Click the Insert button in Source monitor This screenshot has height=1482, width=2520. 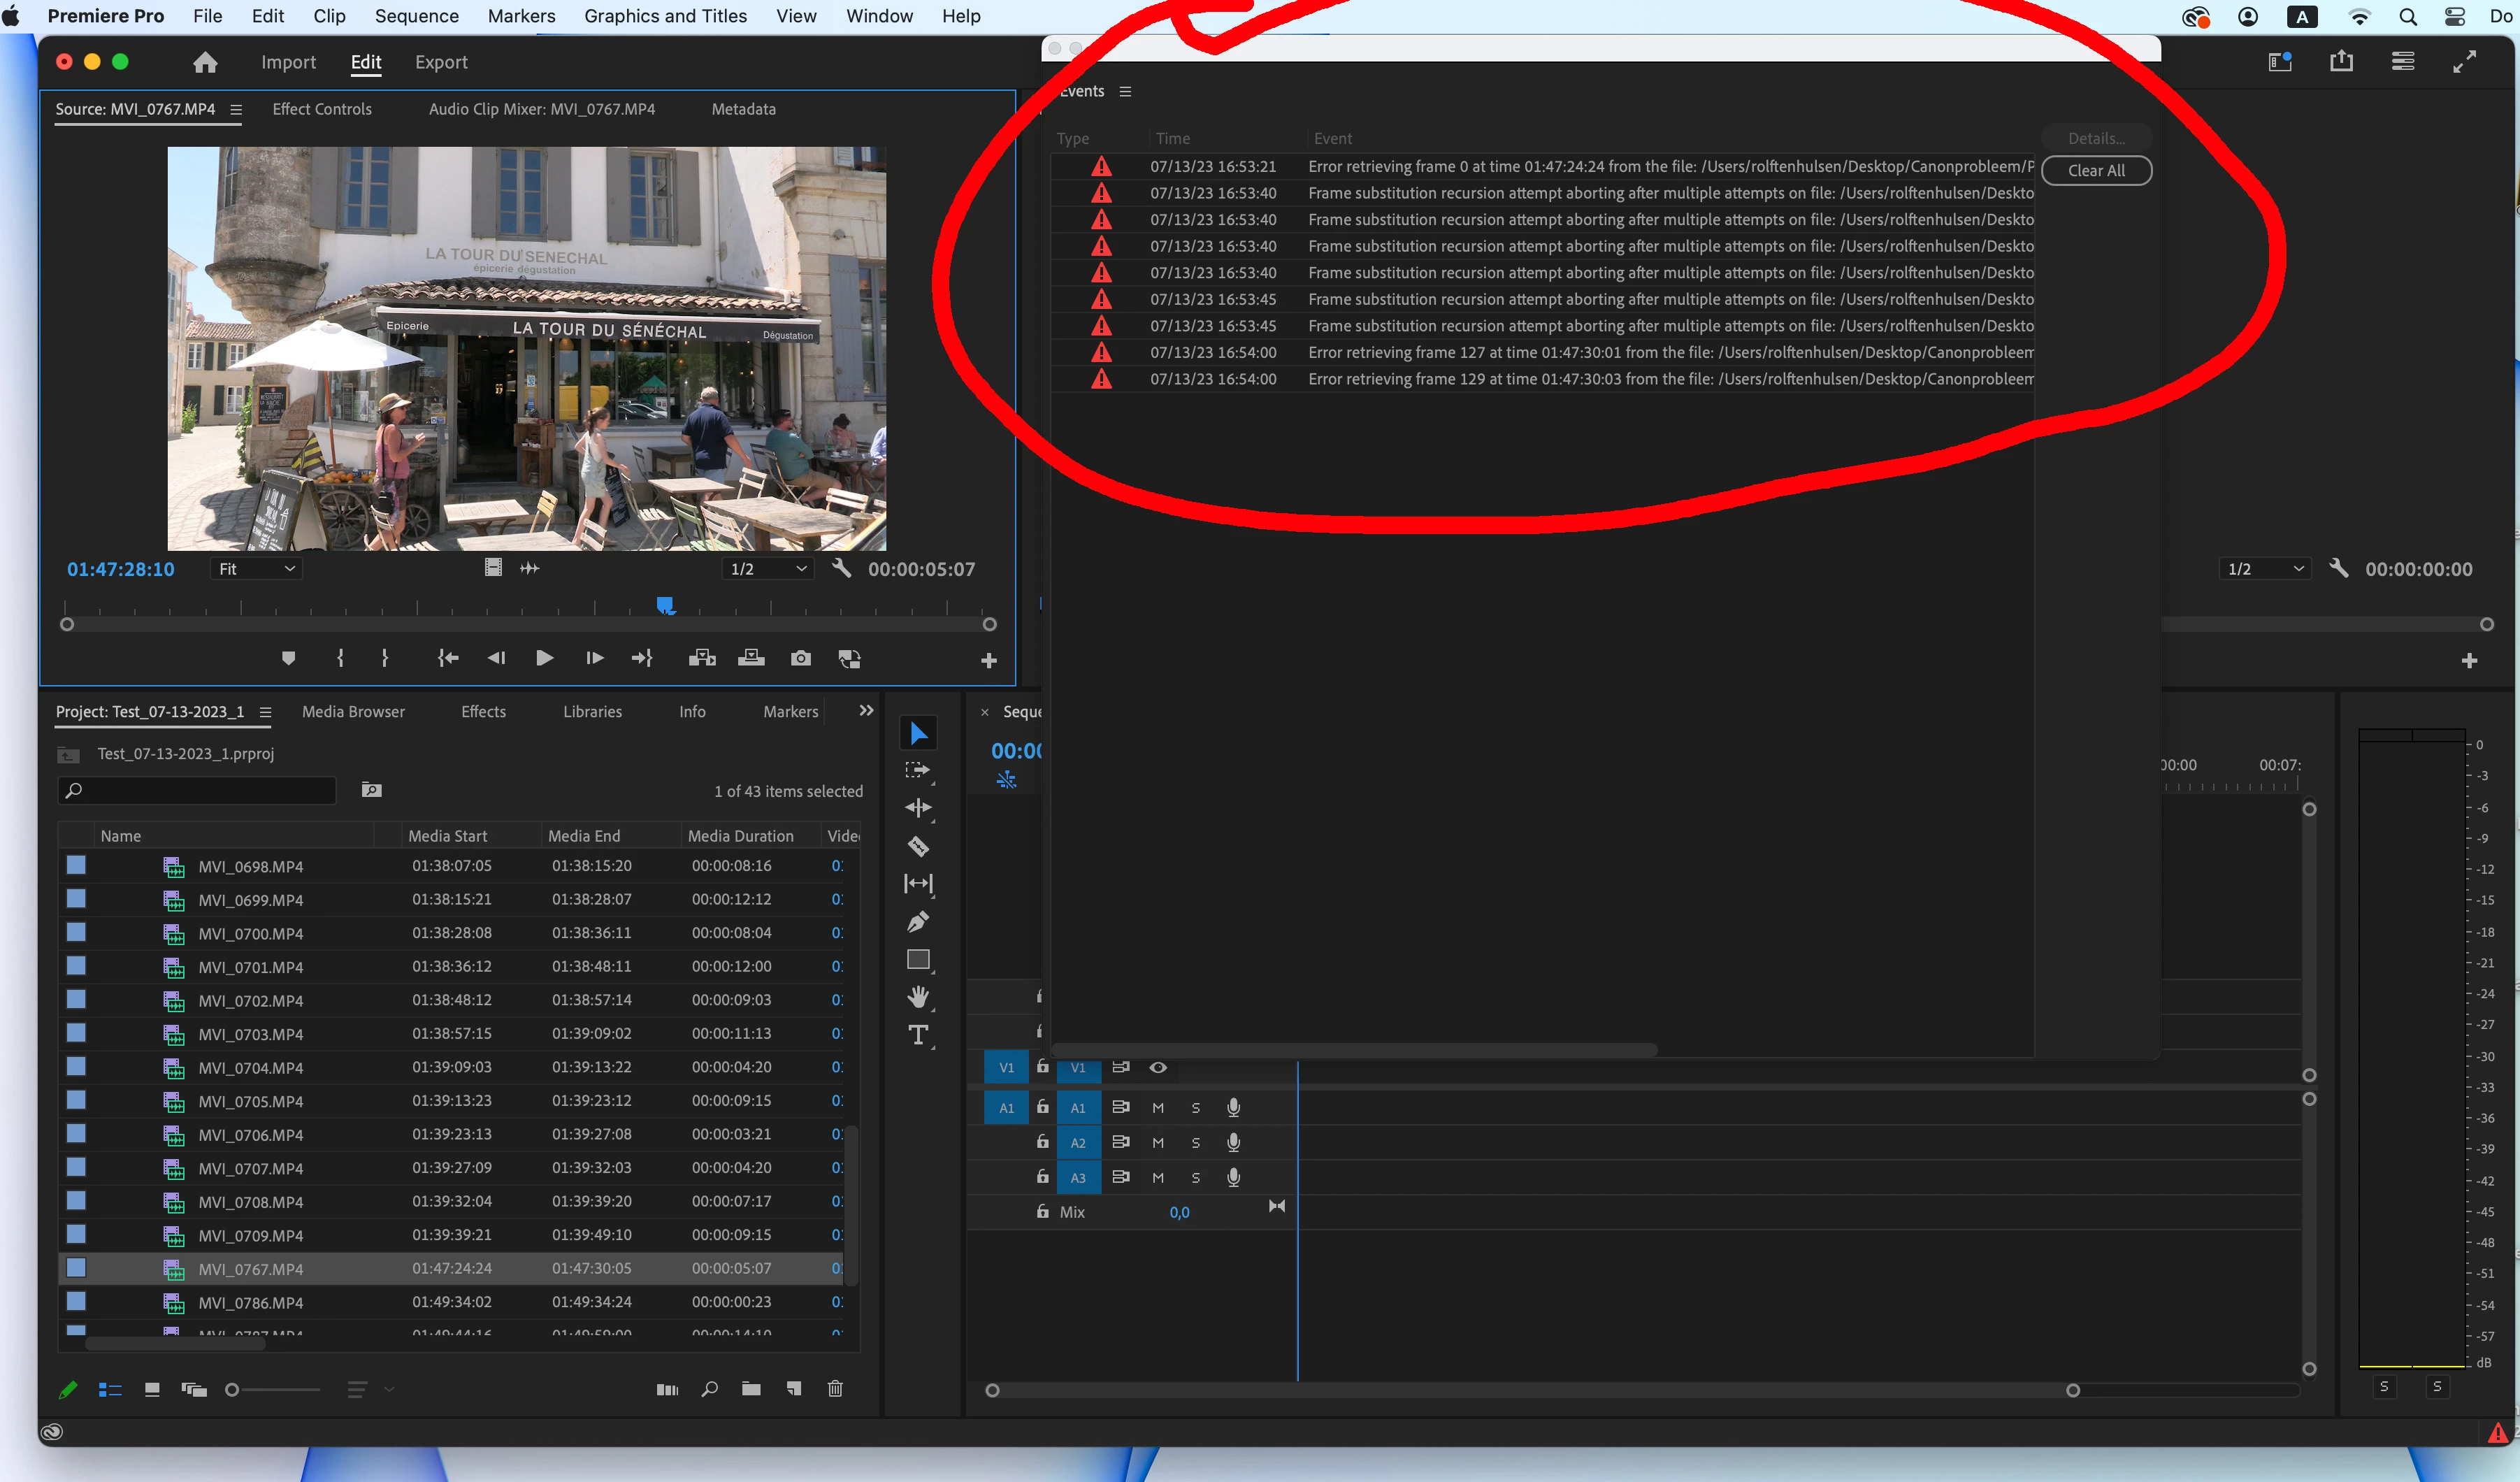[702, 658]
